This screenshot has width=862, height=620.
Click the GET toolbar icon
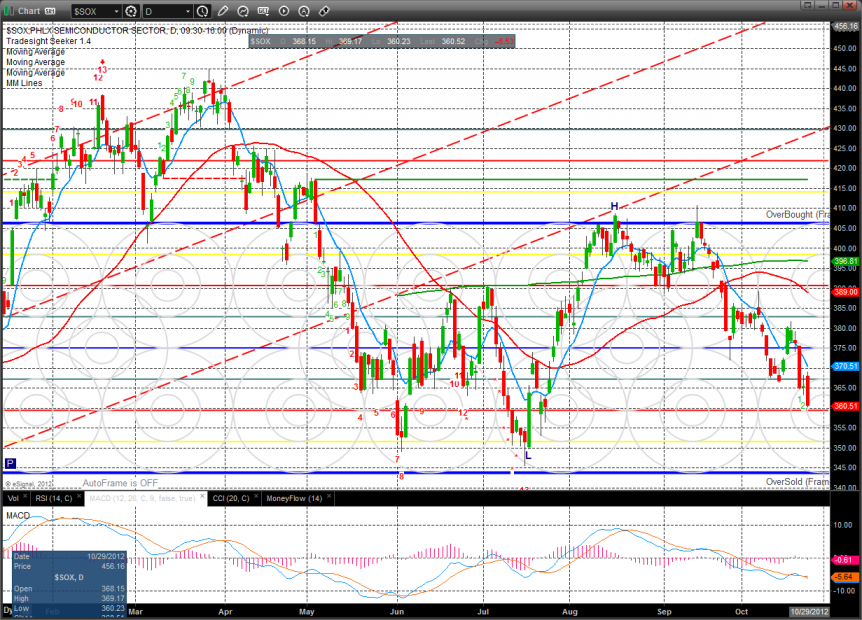pos(263,11)
